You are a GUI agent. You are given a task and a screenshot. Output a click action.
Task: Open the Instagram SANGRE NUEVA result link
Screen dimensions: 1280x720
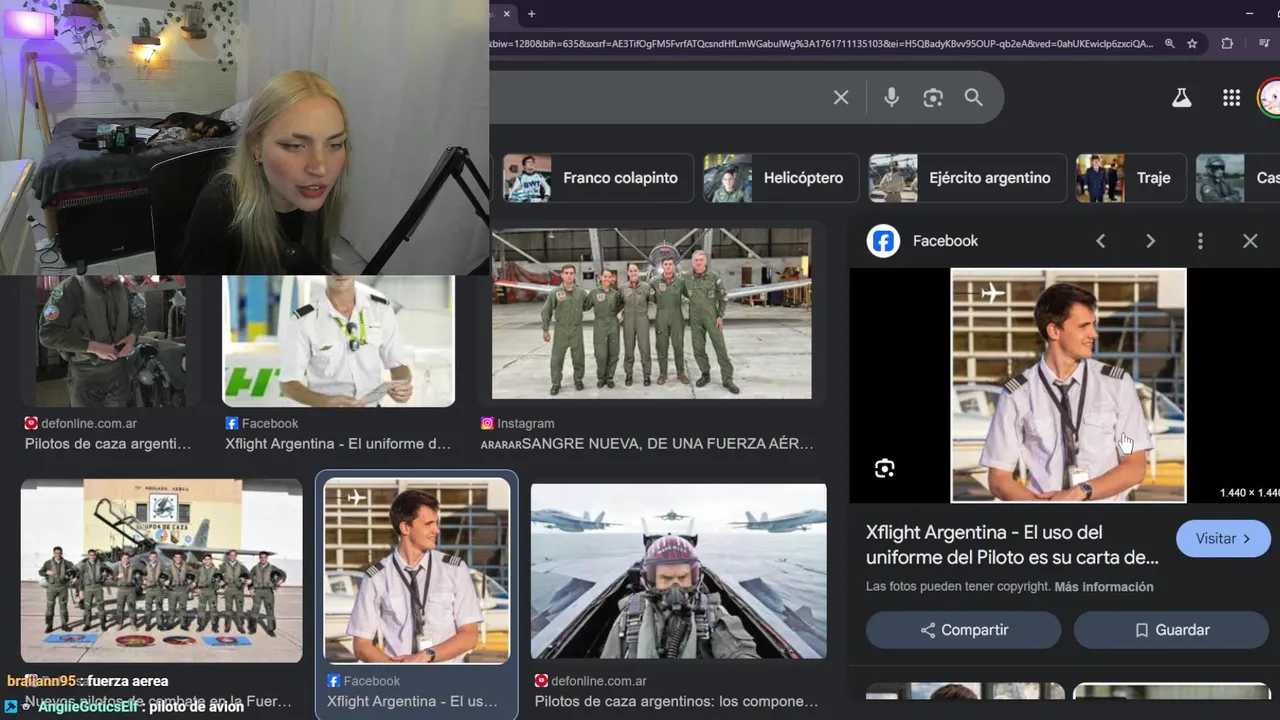[x=647, y=443]
